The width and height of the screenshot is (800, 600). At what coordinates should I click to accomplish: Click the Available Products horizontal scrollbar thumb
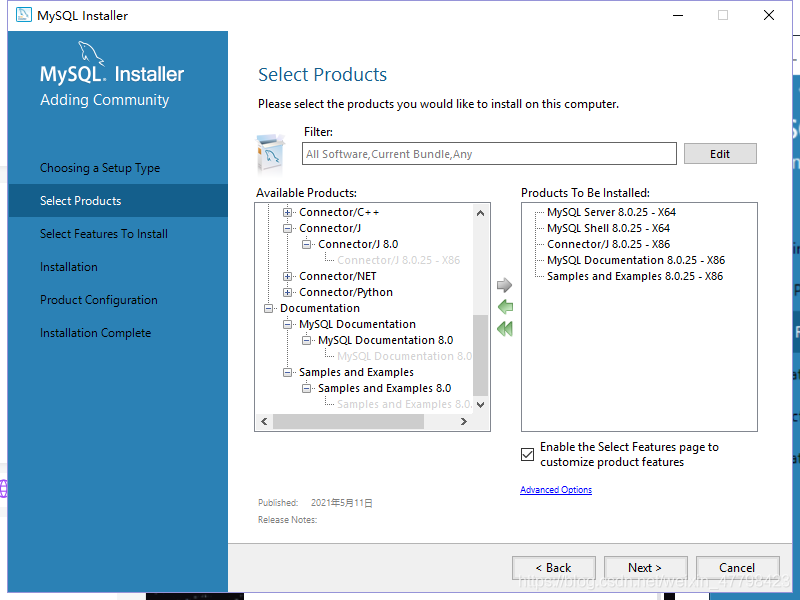(348, 421)
